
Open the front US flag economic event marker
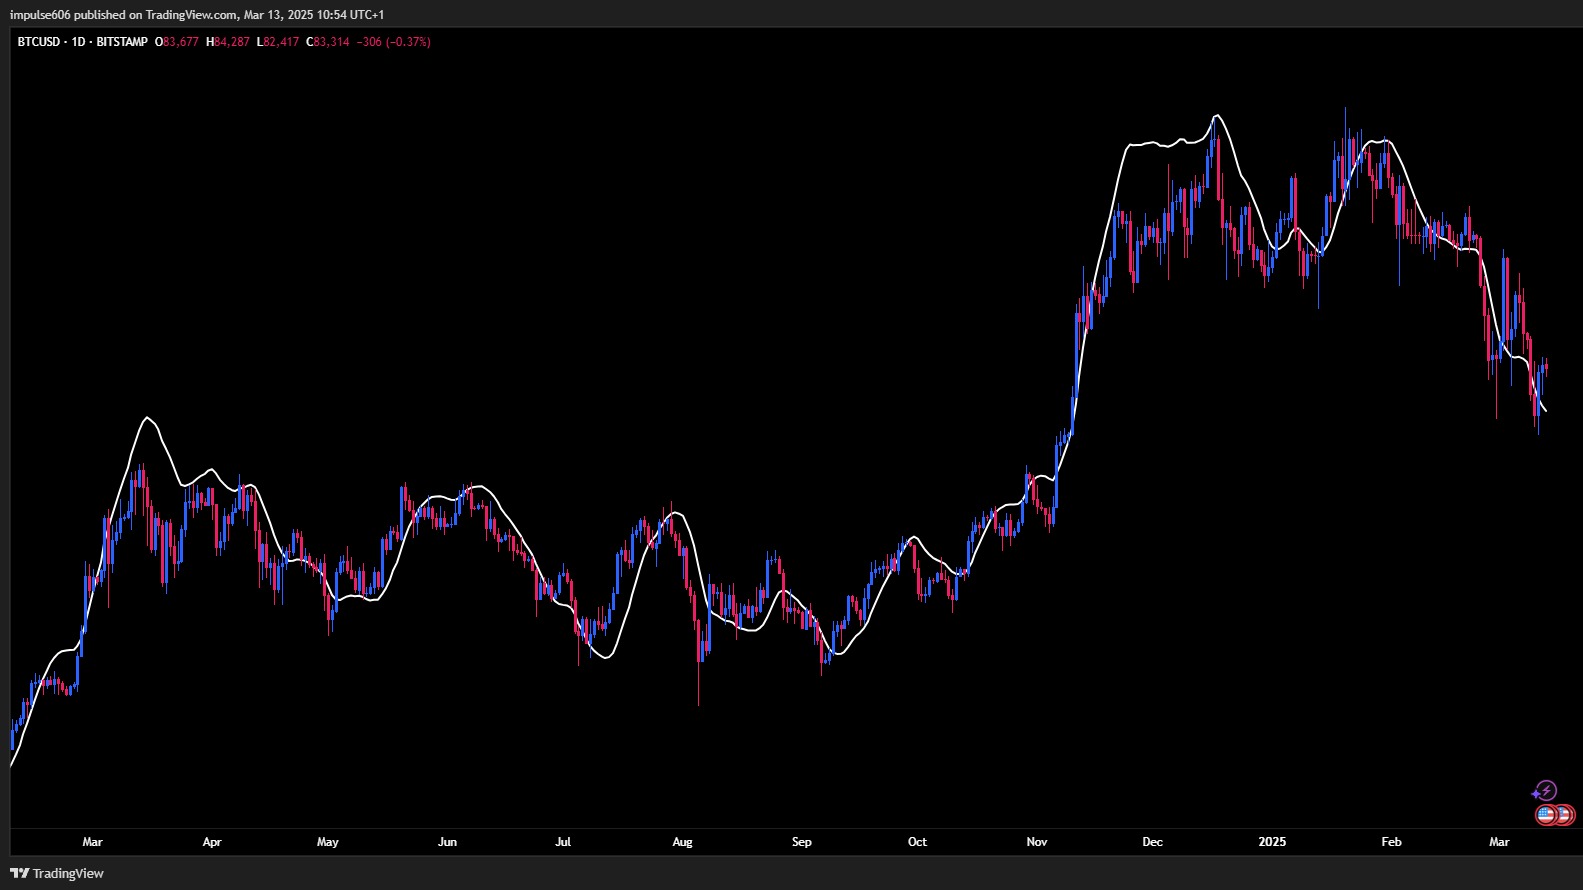coord(1546,815)
